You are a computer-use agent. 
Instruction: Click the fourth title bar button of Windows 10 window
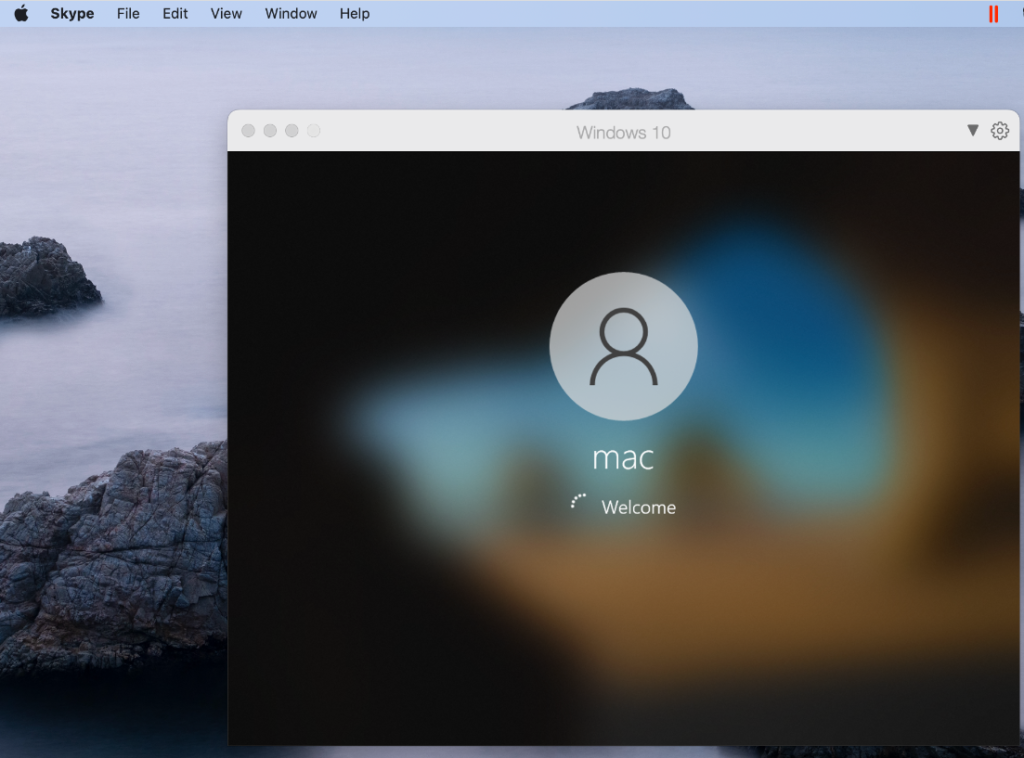click(314, 131)
